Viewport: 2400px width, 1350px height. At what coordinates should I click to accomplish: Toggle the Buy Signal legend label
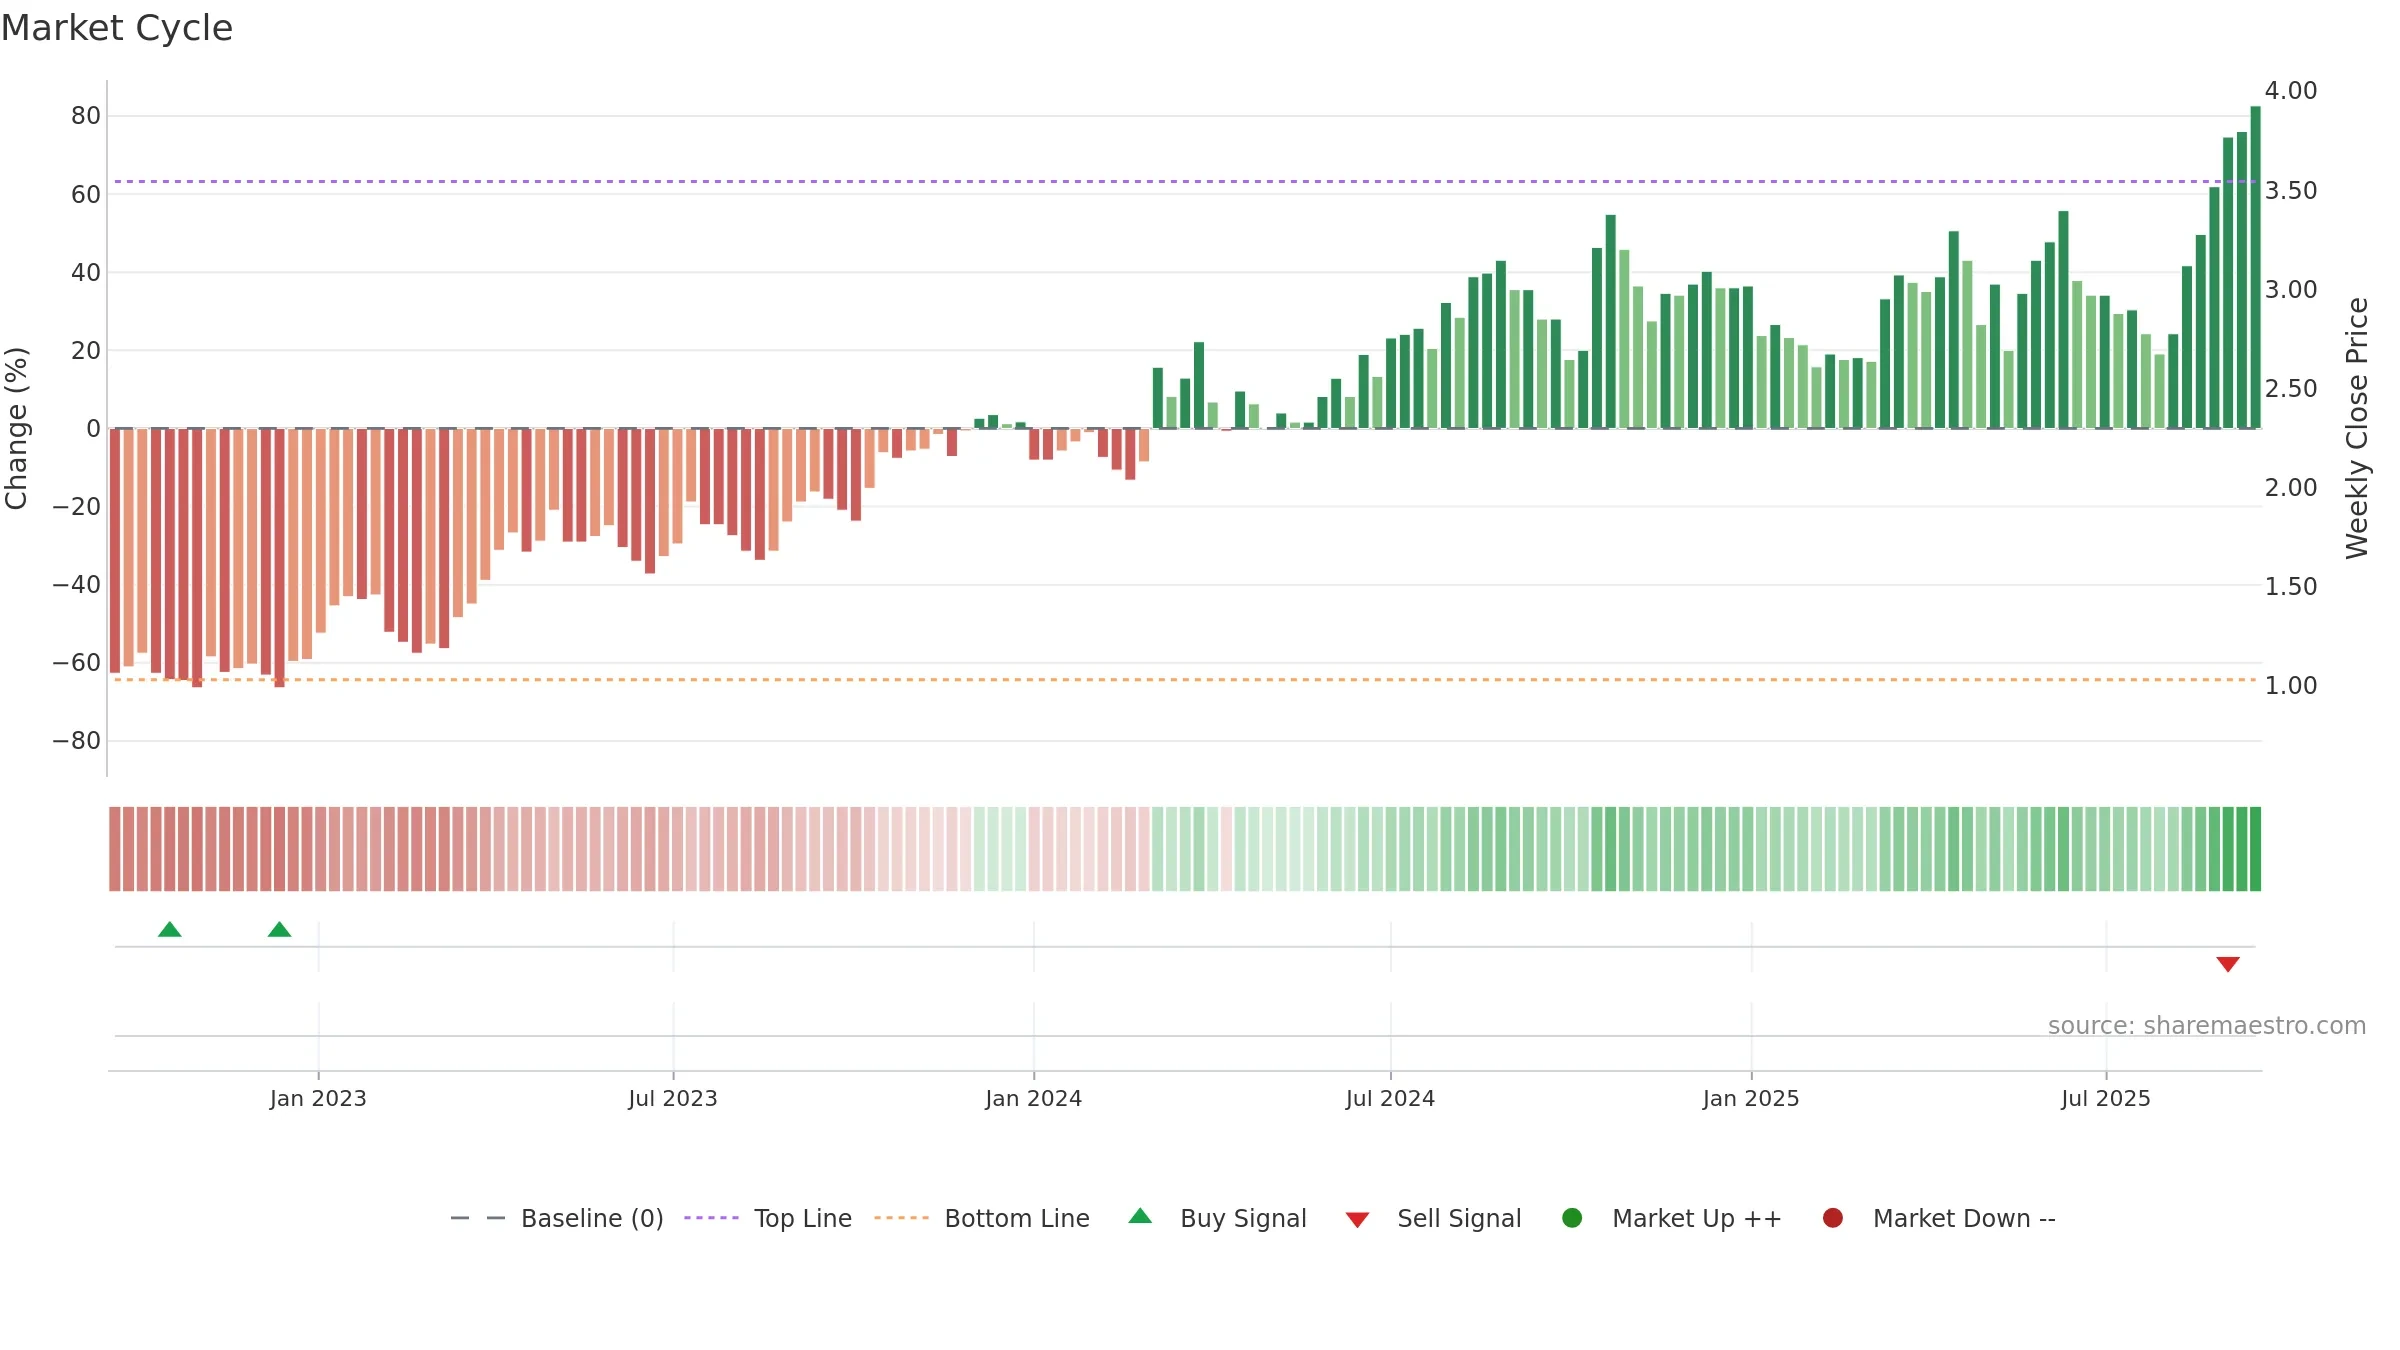[x=1243, y=1218]
